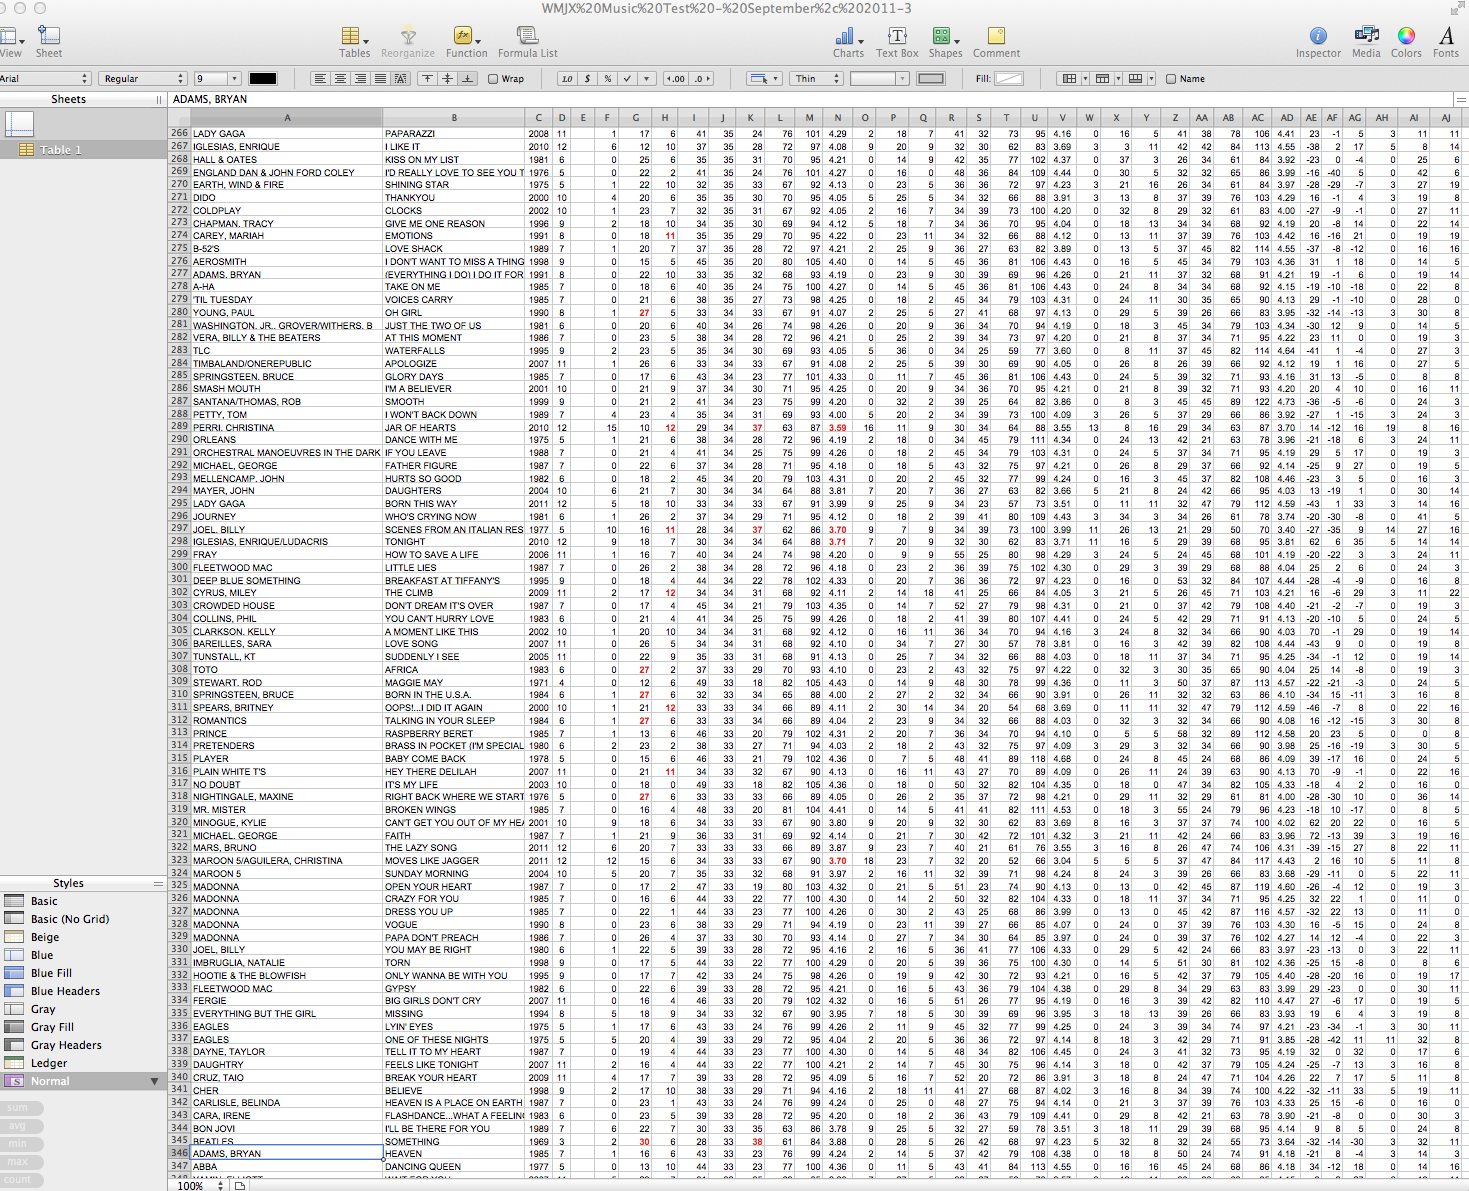Align cell contents to top
The height and width of the screenshot is (1191, 1469).
point(427,78)
